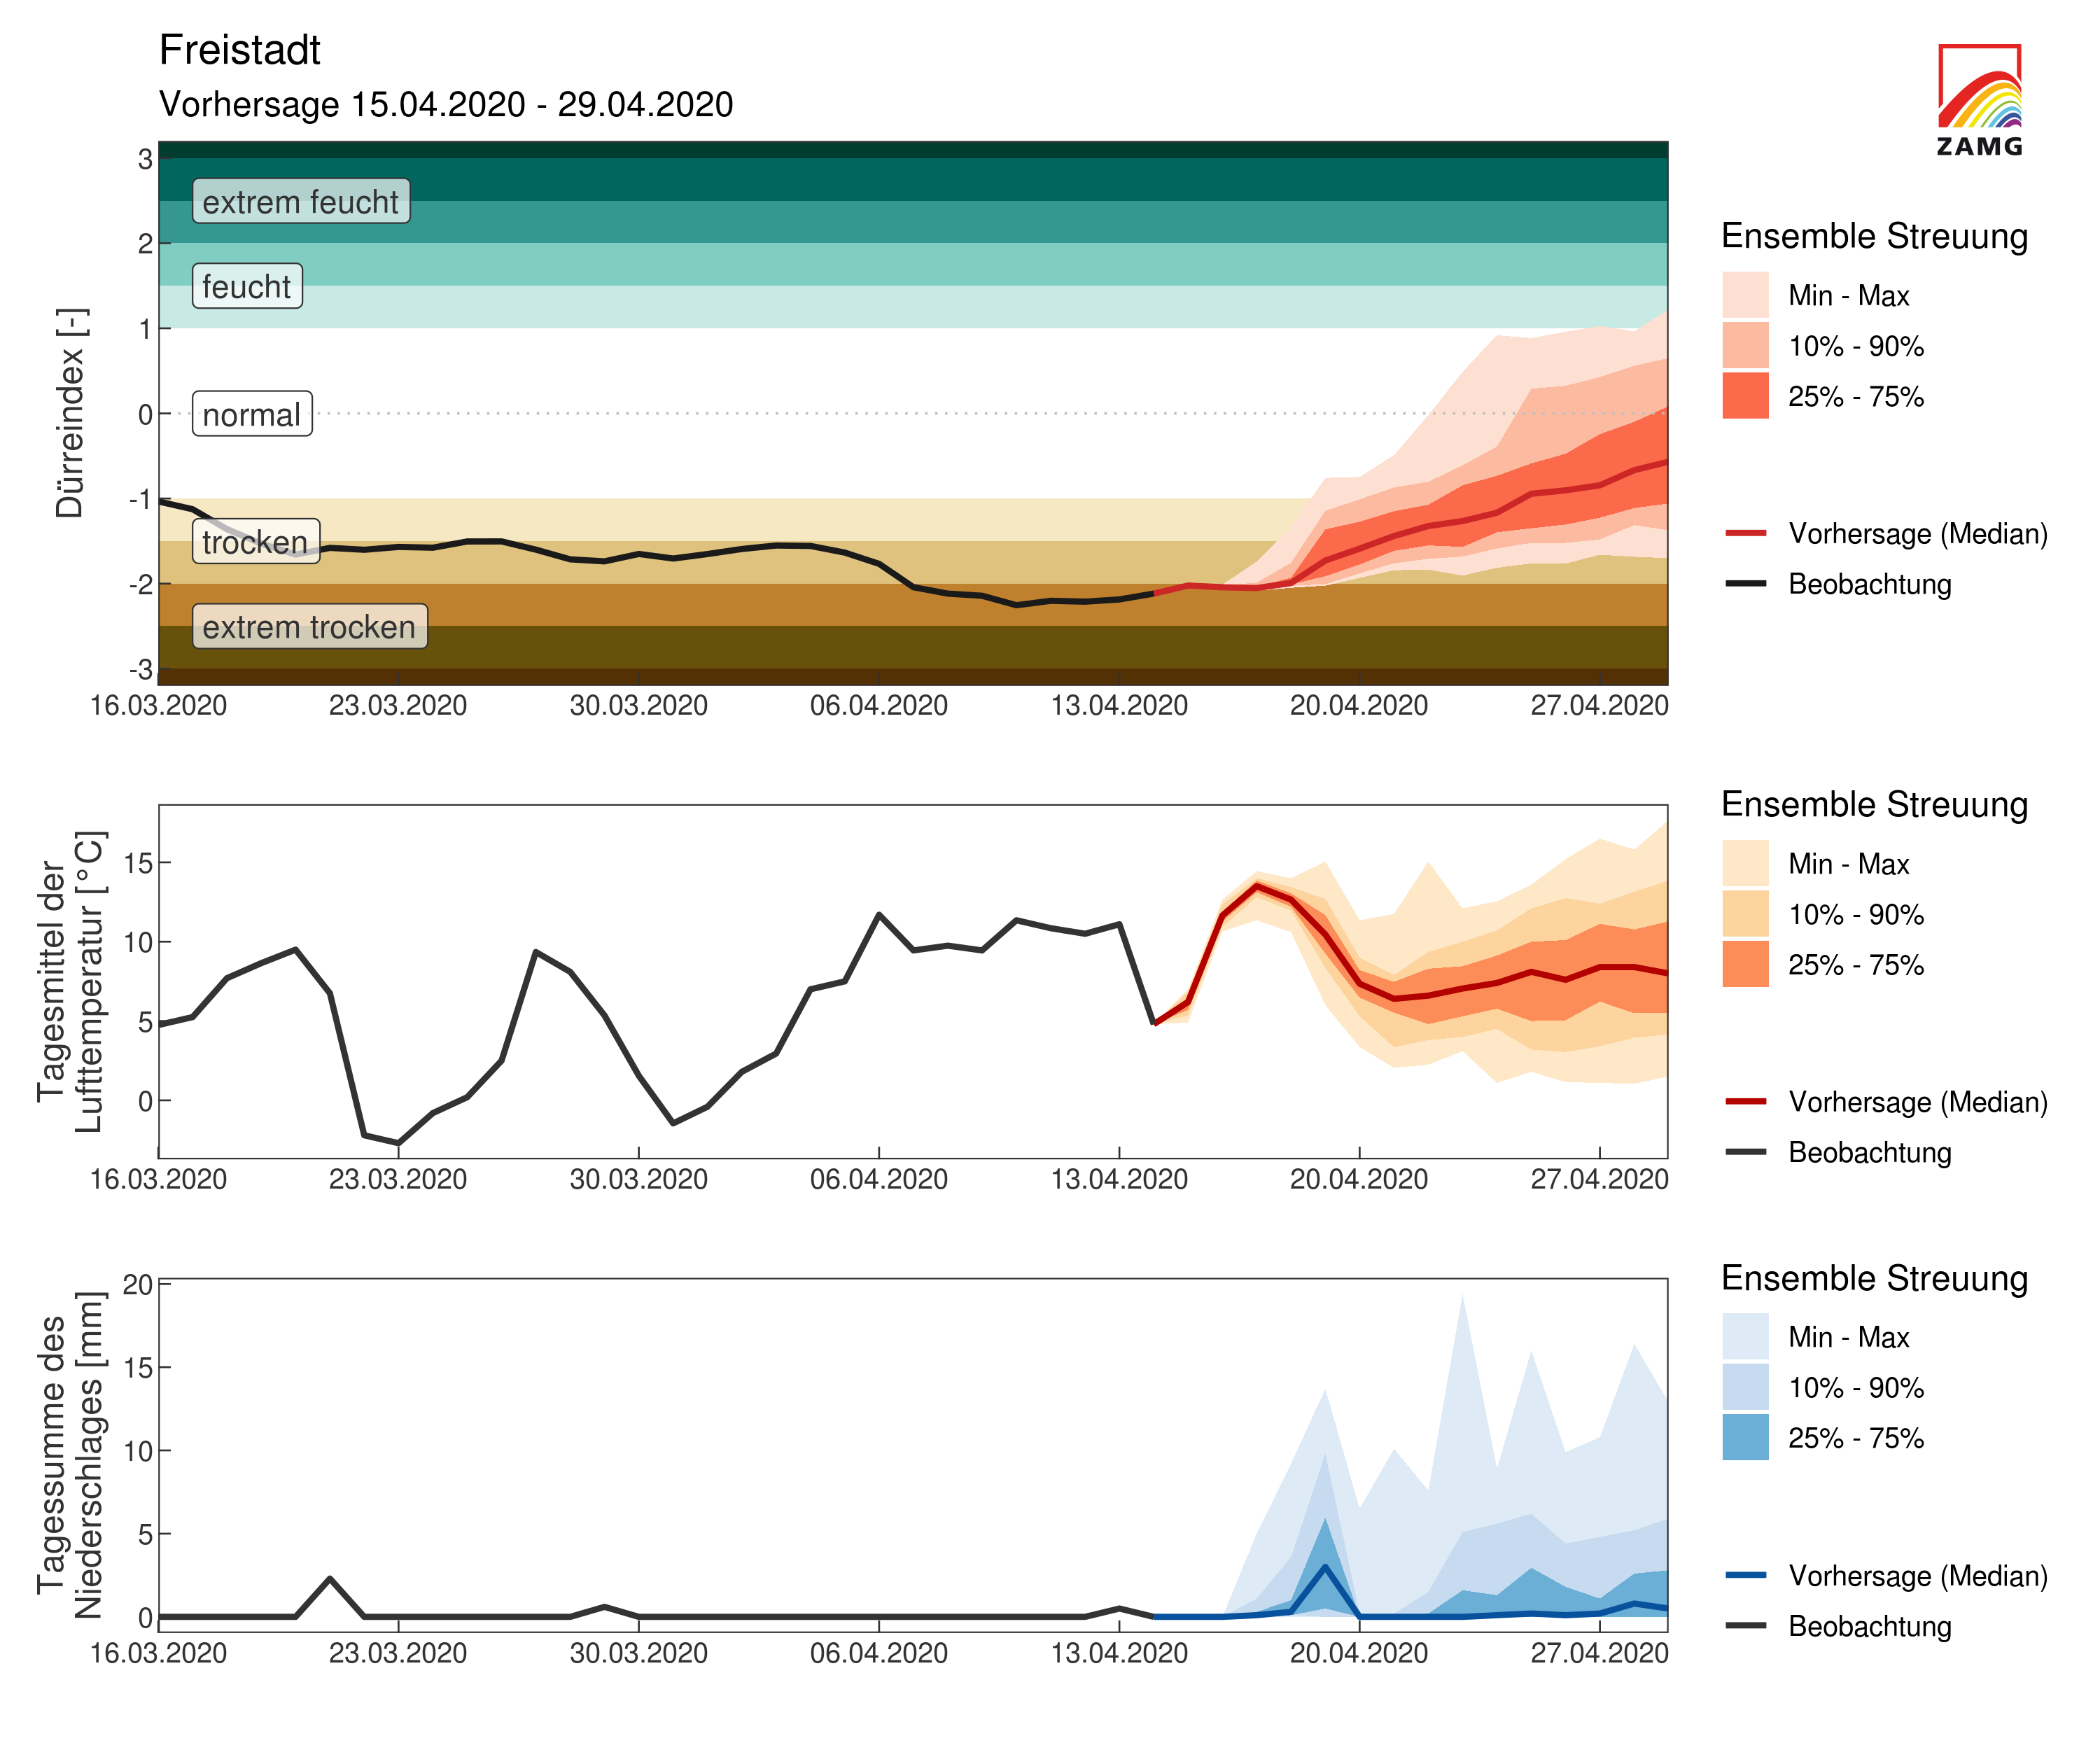Viewport: 2100px width, 1750px height.
Task: Click the red Vorhersage (Median) line key in drought legend
Action: point(1745,533)
